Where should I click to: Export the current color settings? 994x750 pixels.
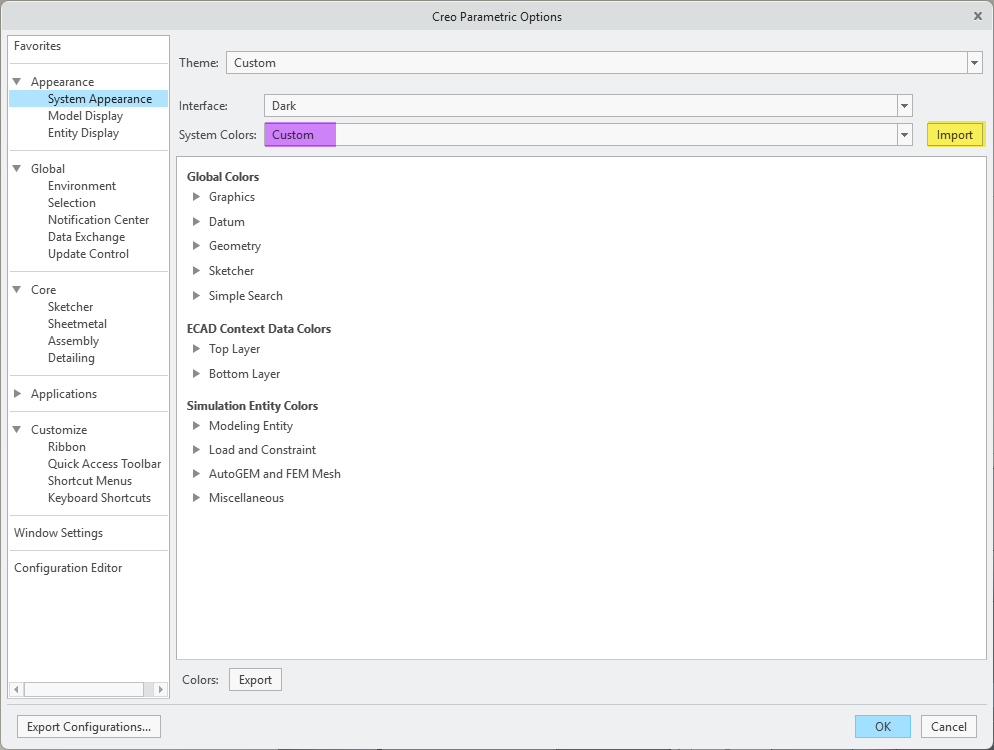pyautogui.click(x=254, y=679)
